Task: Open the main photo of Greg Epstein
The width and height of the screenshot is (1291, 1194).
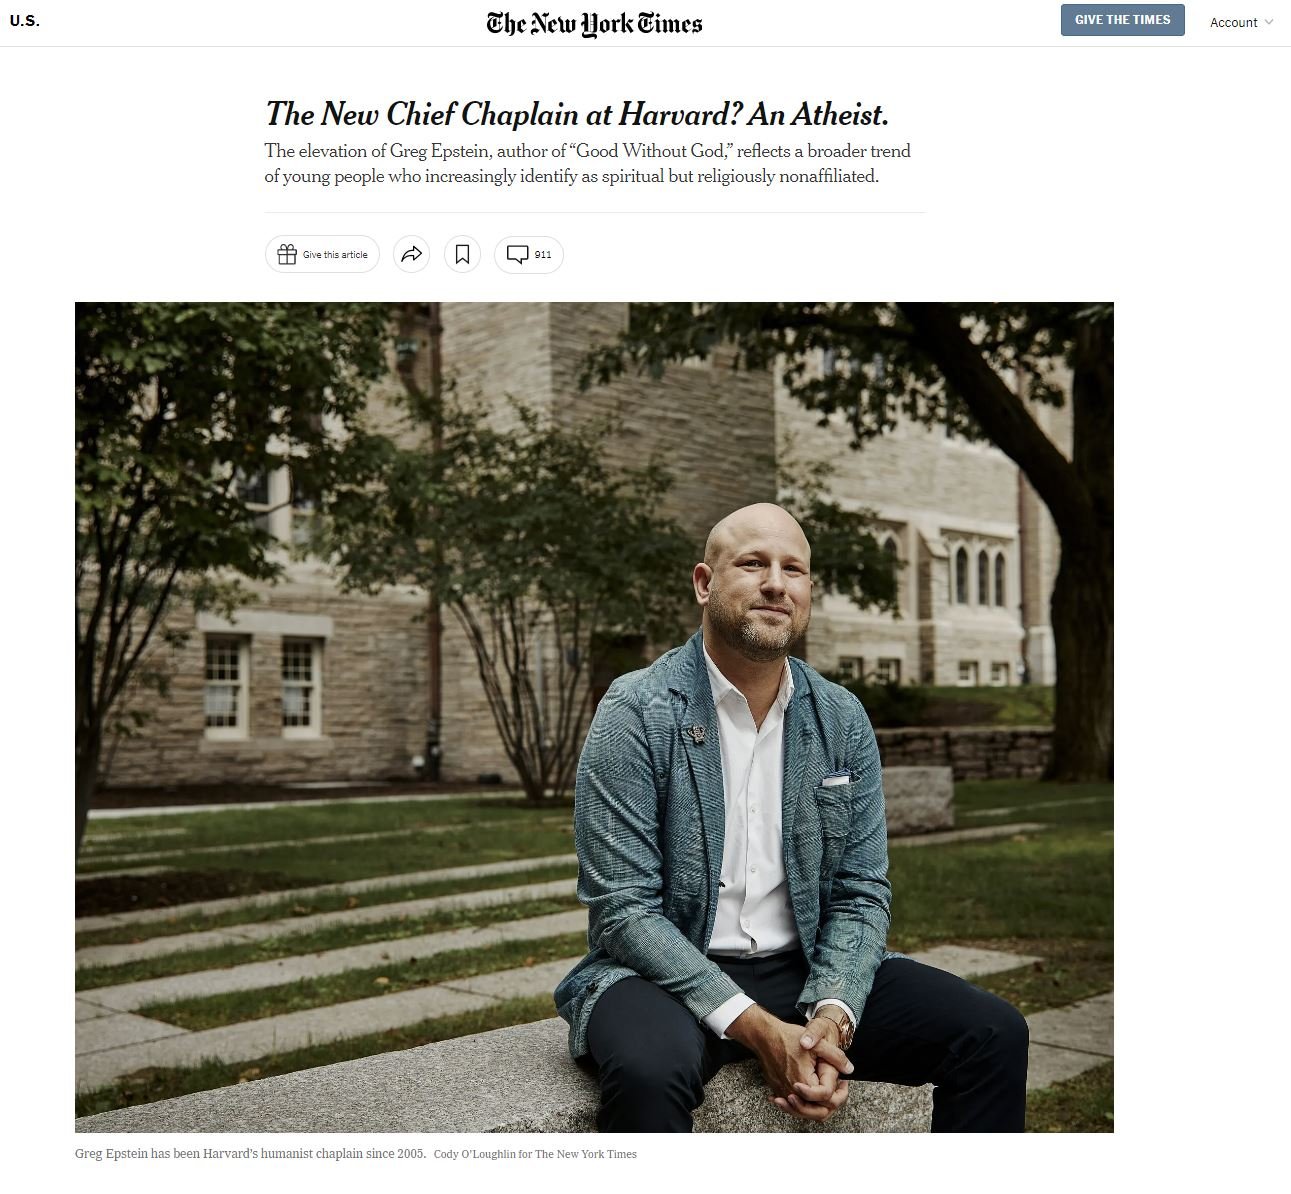Action: click(x=594, y=717)
